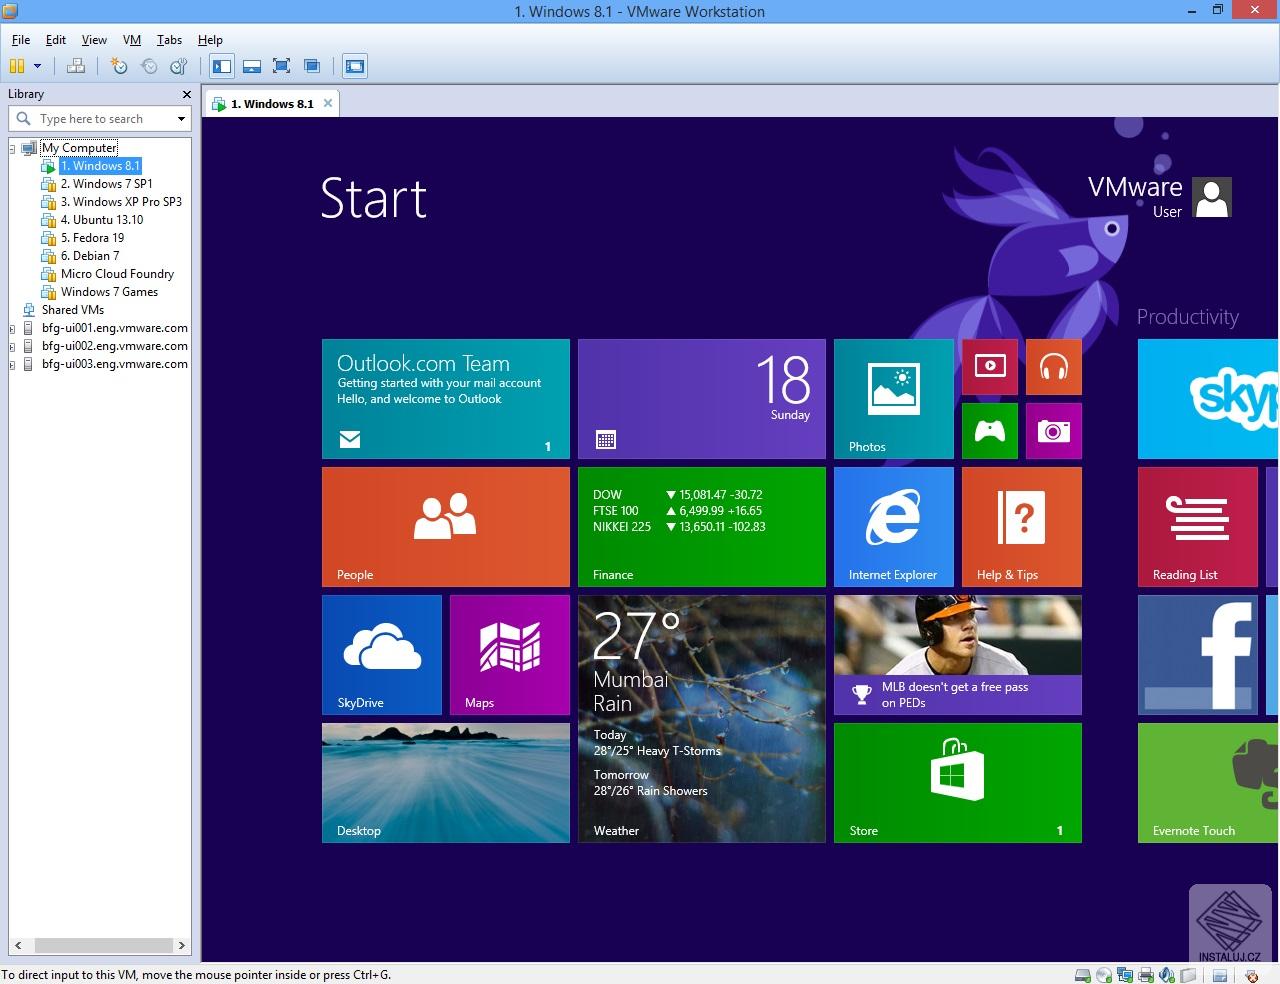
Task: Close the '1. Windows 8.1' tab
Action: [328, 103]
